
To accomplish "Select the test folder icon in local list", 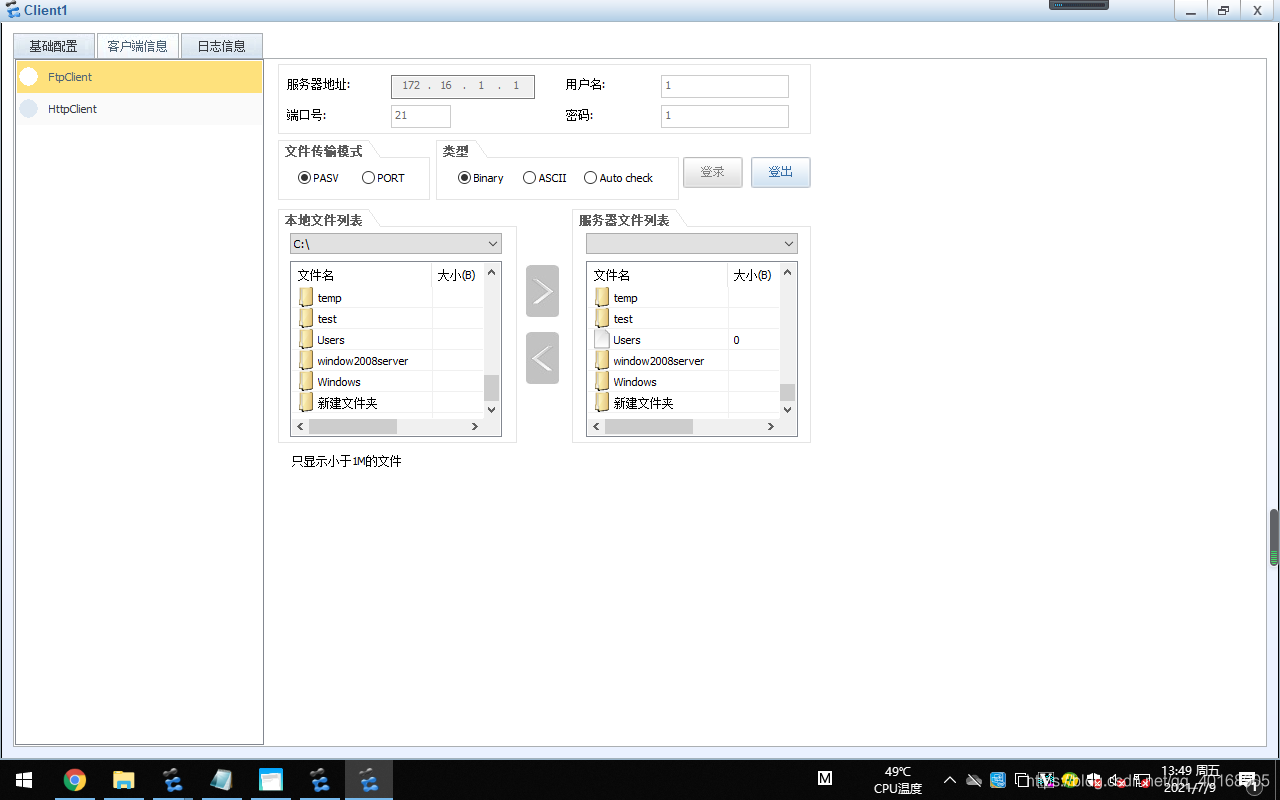I will 306,318.
